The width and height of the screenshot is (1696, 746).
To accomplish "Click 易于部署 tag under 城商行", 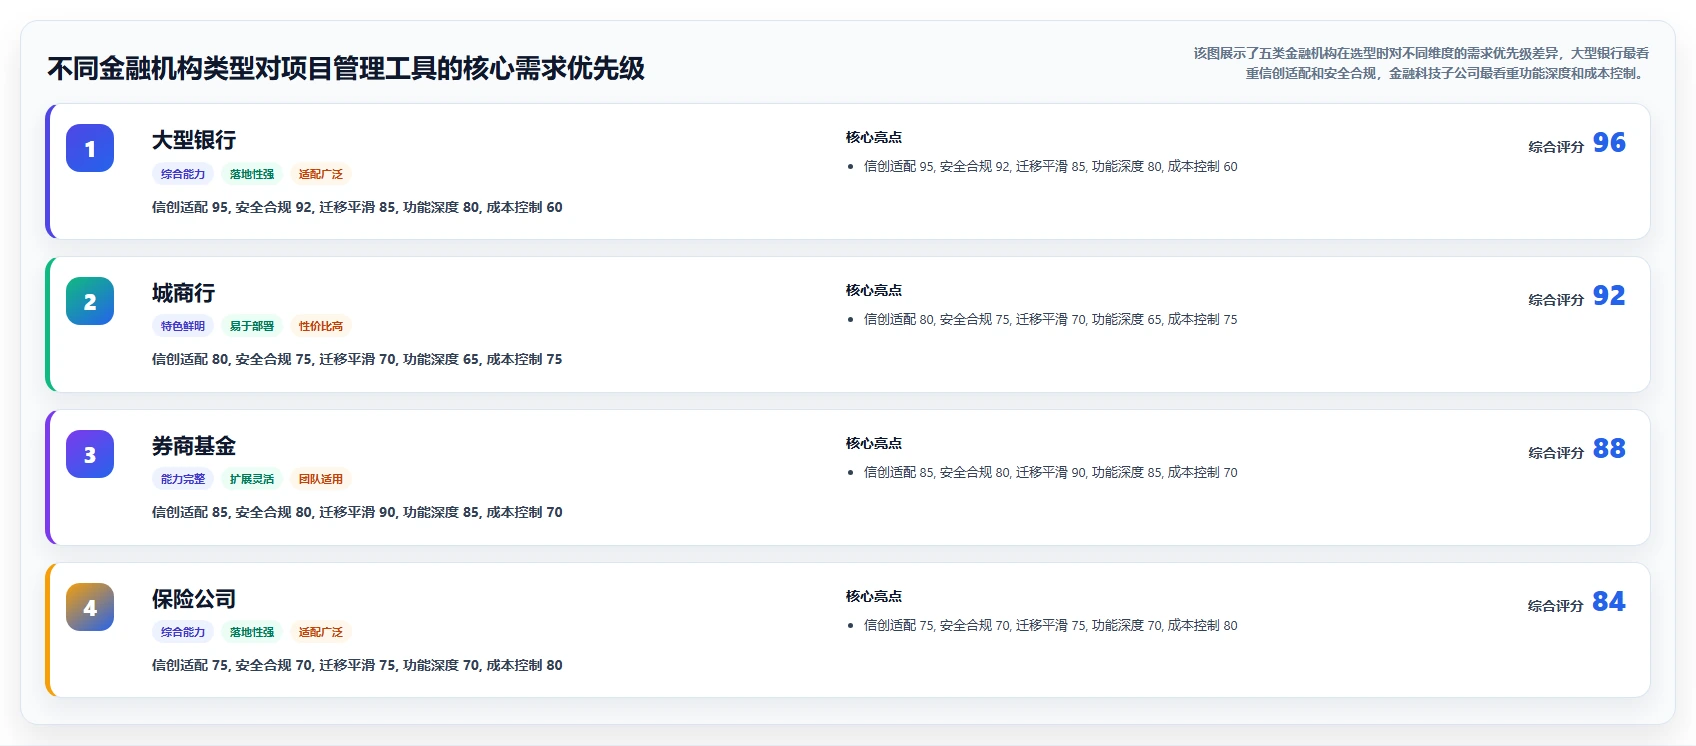I will pyautogui.click(x=252, y=326).
